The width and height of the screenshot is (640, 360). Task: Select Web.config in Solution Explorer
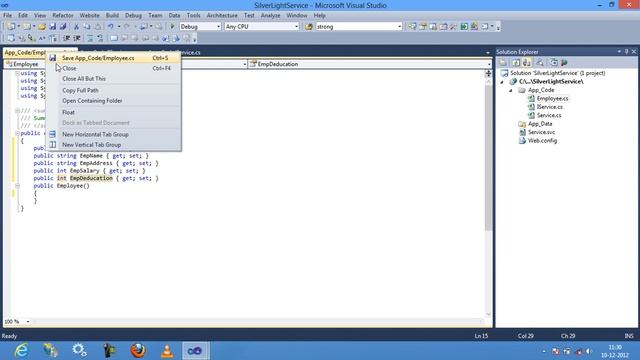542,141
